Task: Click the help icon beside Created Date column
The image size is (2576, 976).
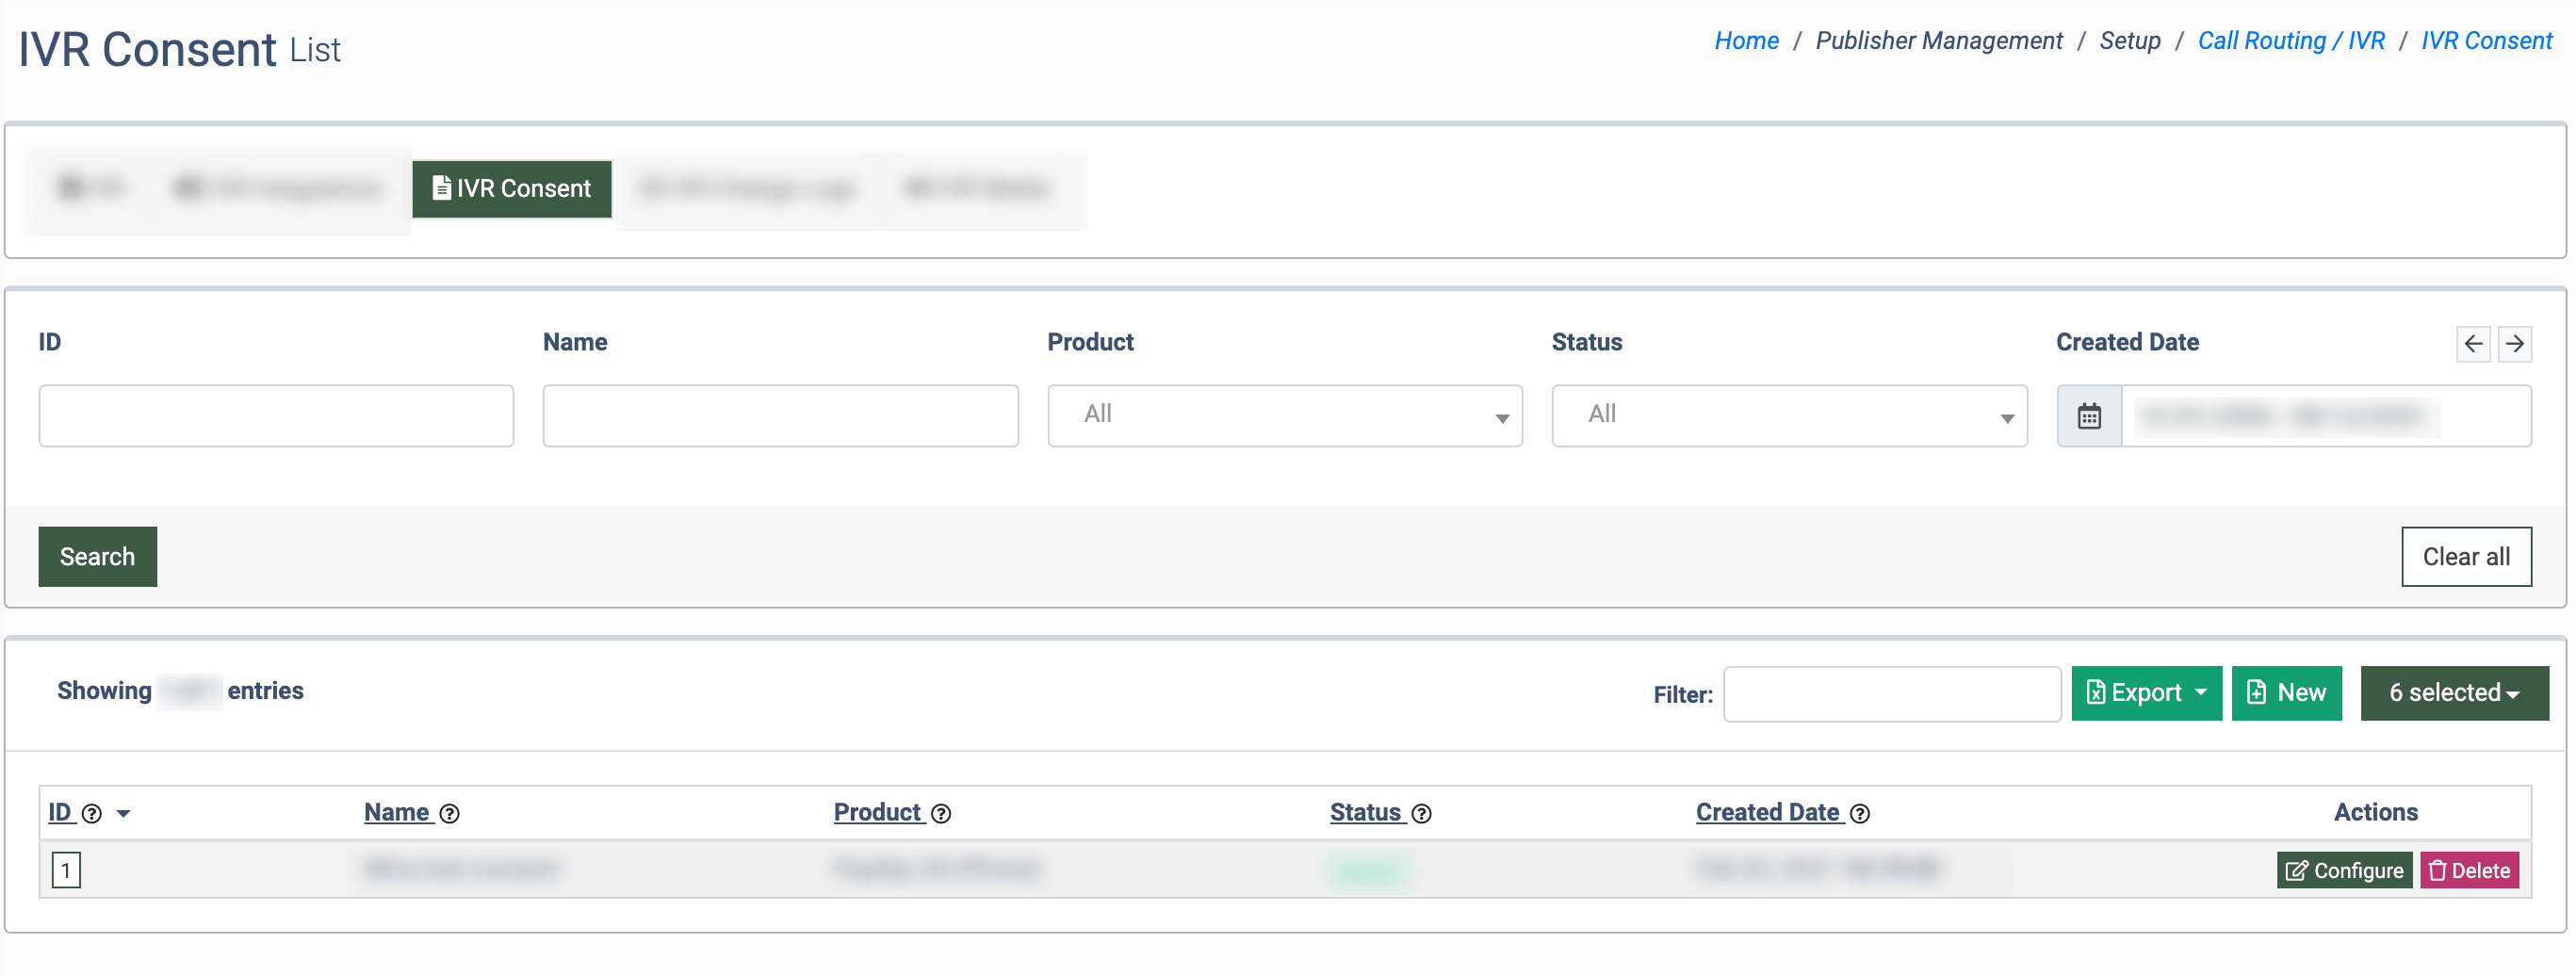Action: pos(1860,814)
